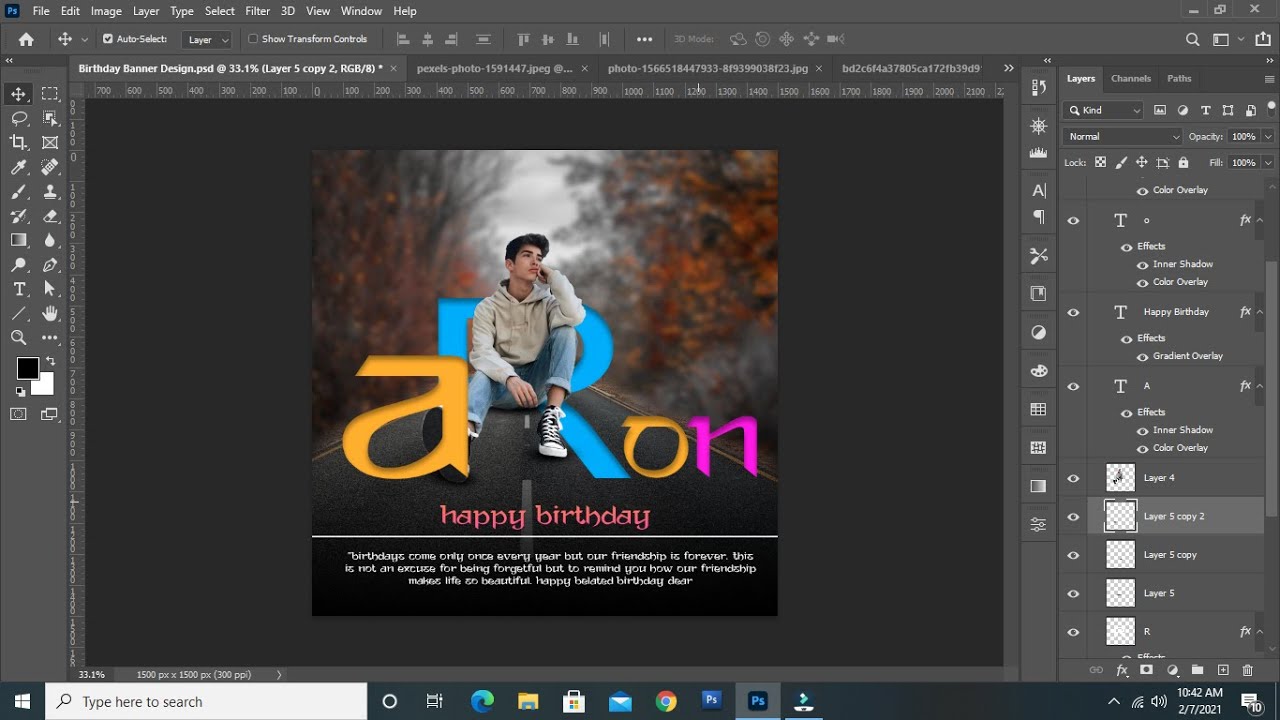Show more document tabs chevron
1280x720 pixels.
[x=1008, y=68]
